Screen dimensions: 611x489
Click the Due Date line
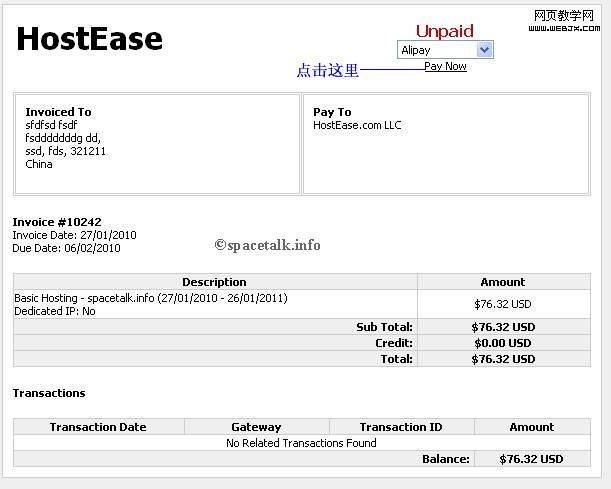[66, 248]
